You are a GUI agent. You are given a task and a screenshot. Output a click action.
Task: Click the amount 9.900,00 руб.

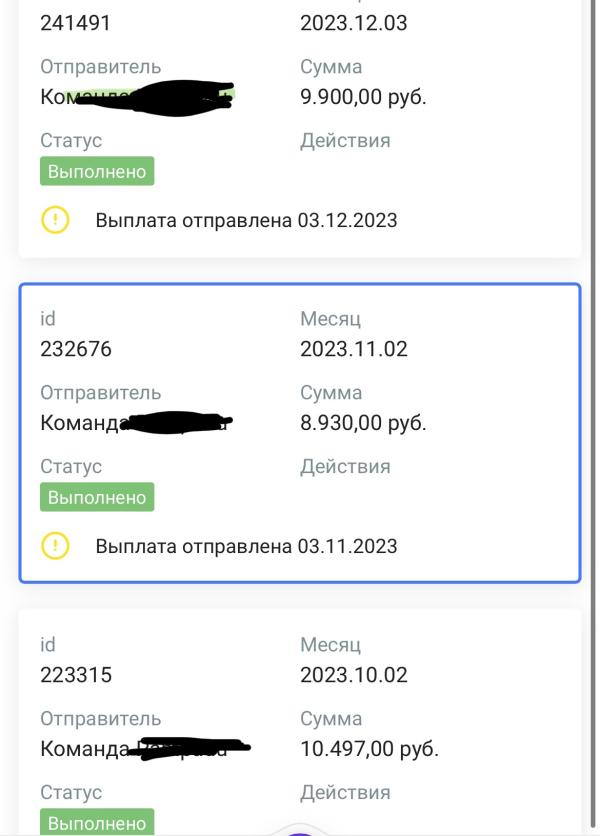point(363,97)
